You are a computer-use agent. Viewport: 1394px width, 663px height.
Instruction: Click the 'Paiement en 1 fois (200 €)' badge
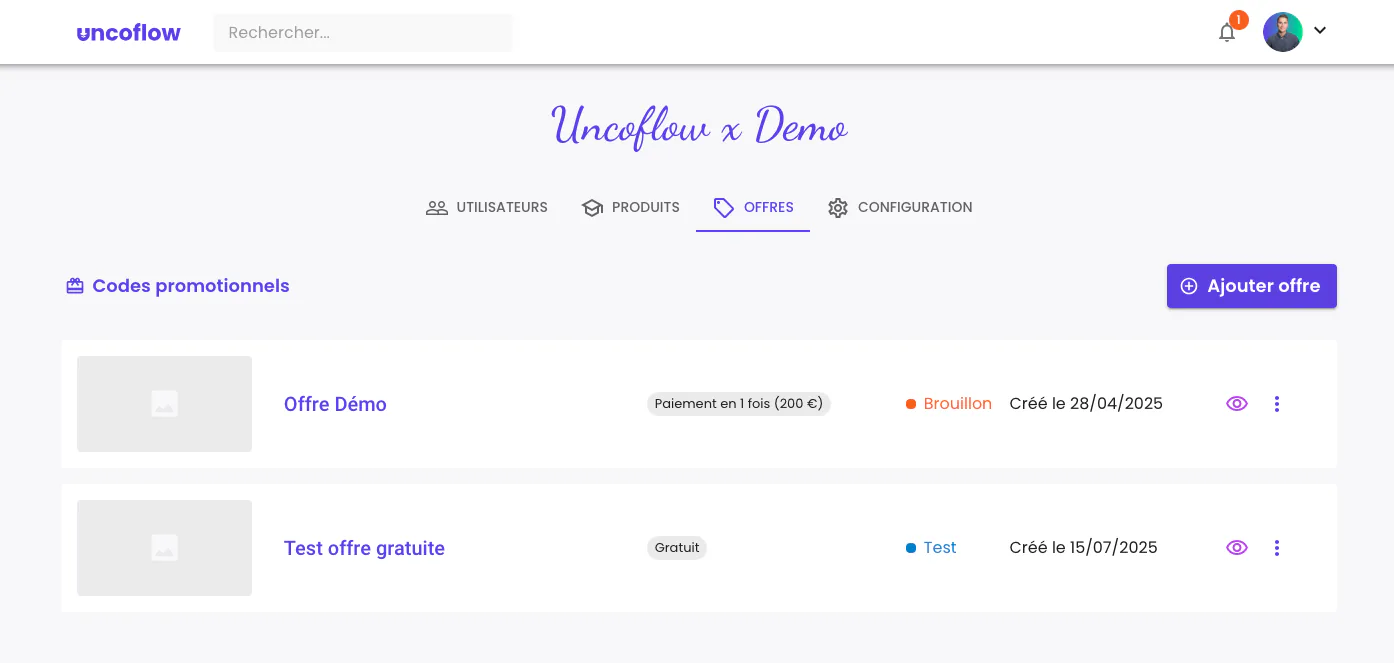pyautogui.click(x=739, y=404)
